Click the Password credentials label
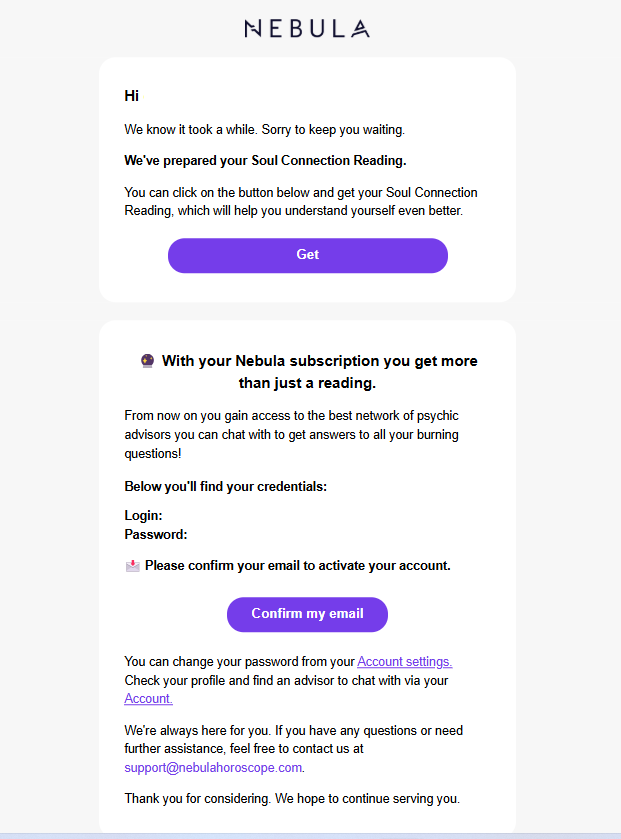 click(156, 534)
